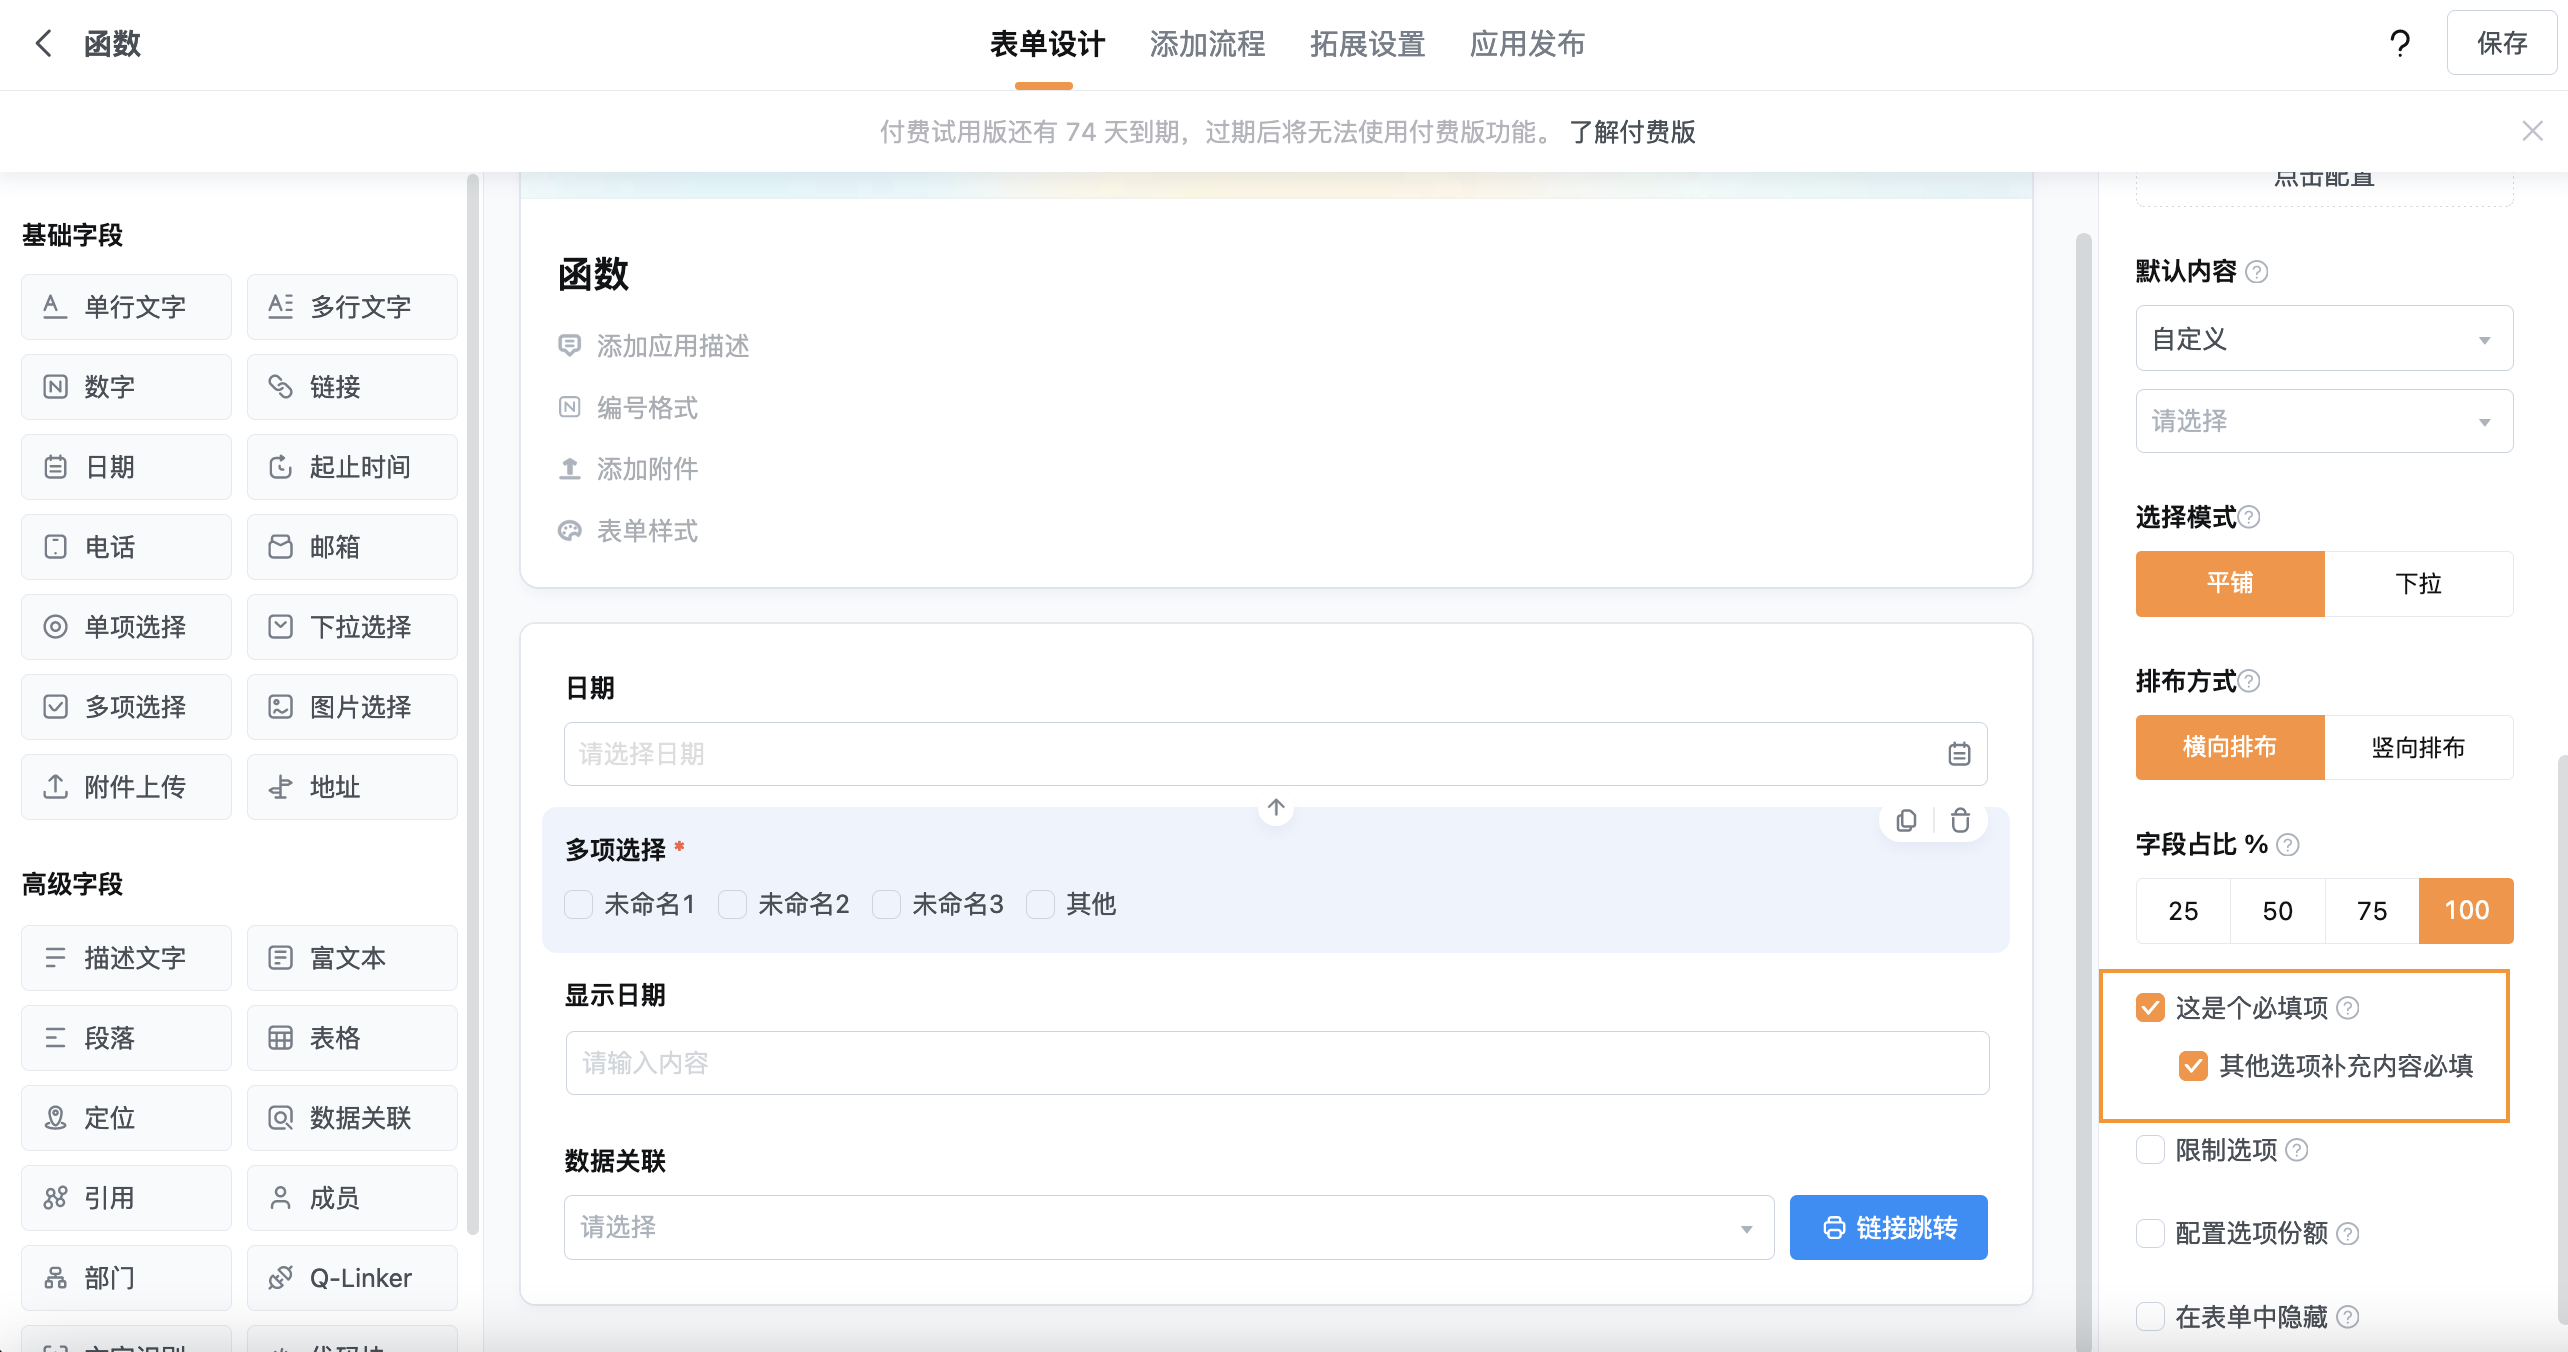2568x1352 pixels.
Task: Add the 成员 field
Action: [352, 1197]
